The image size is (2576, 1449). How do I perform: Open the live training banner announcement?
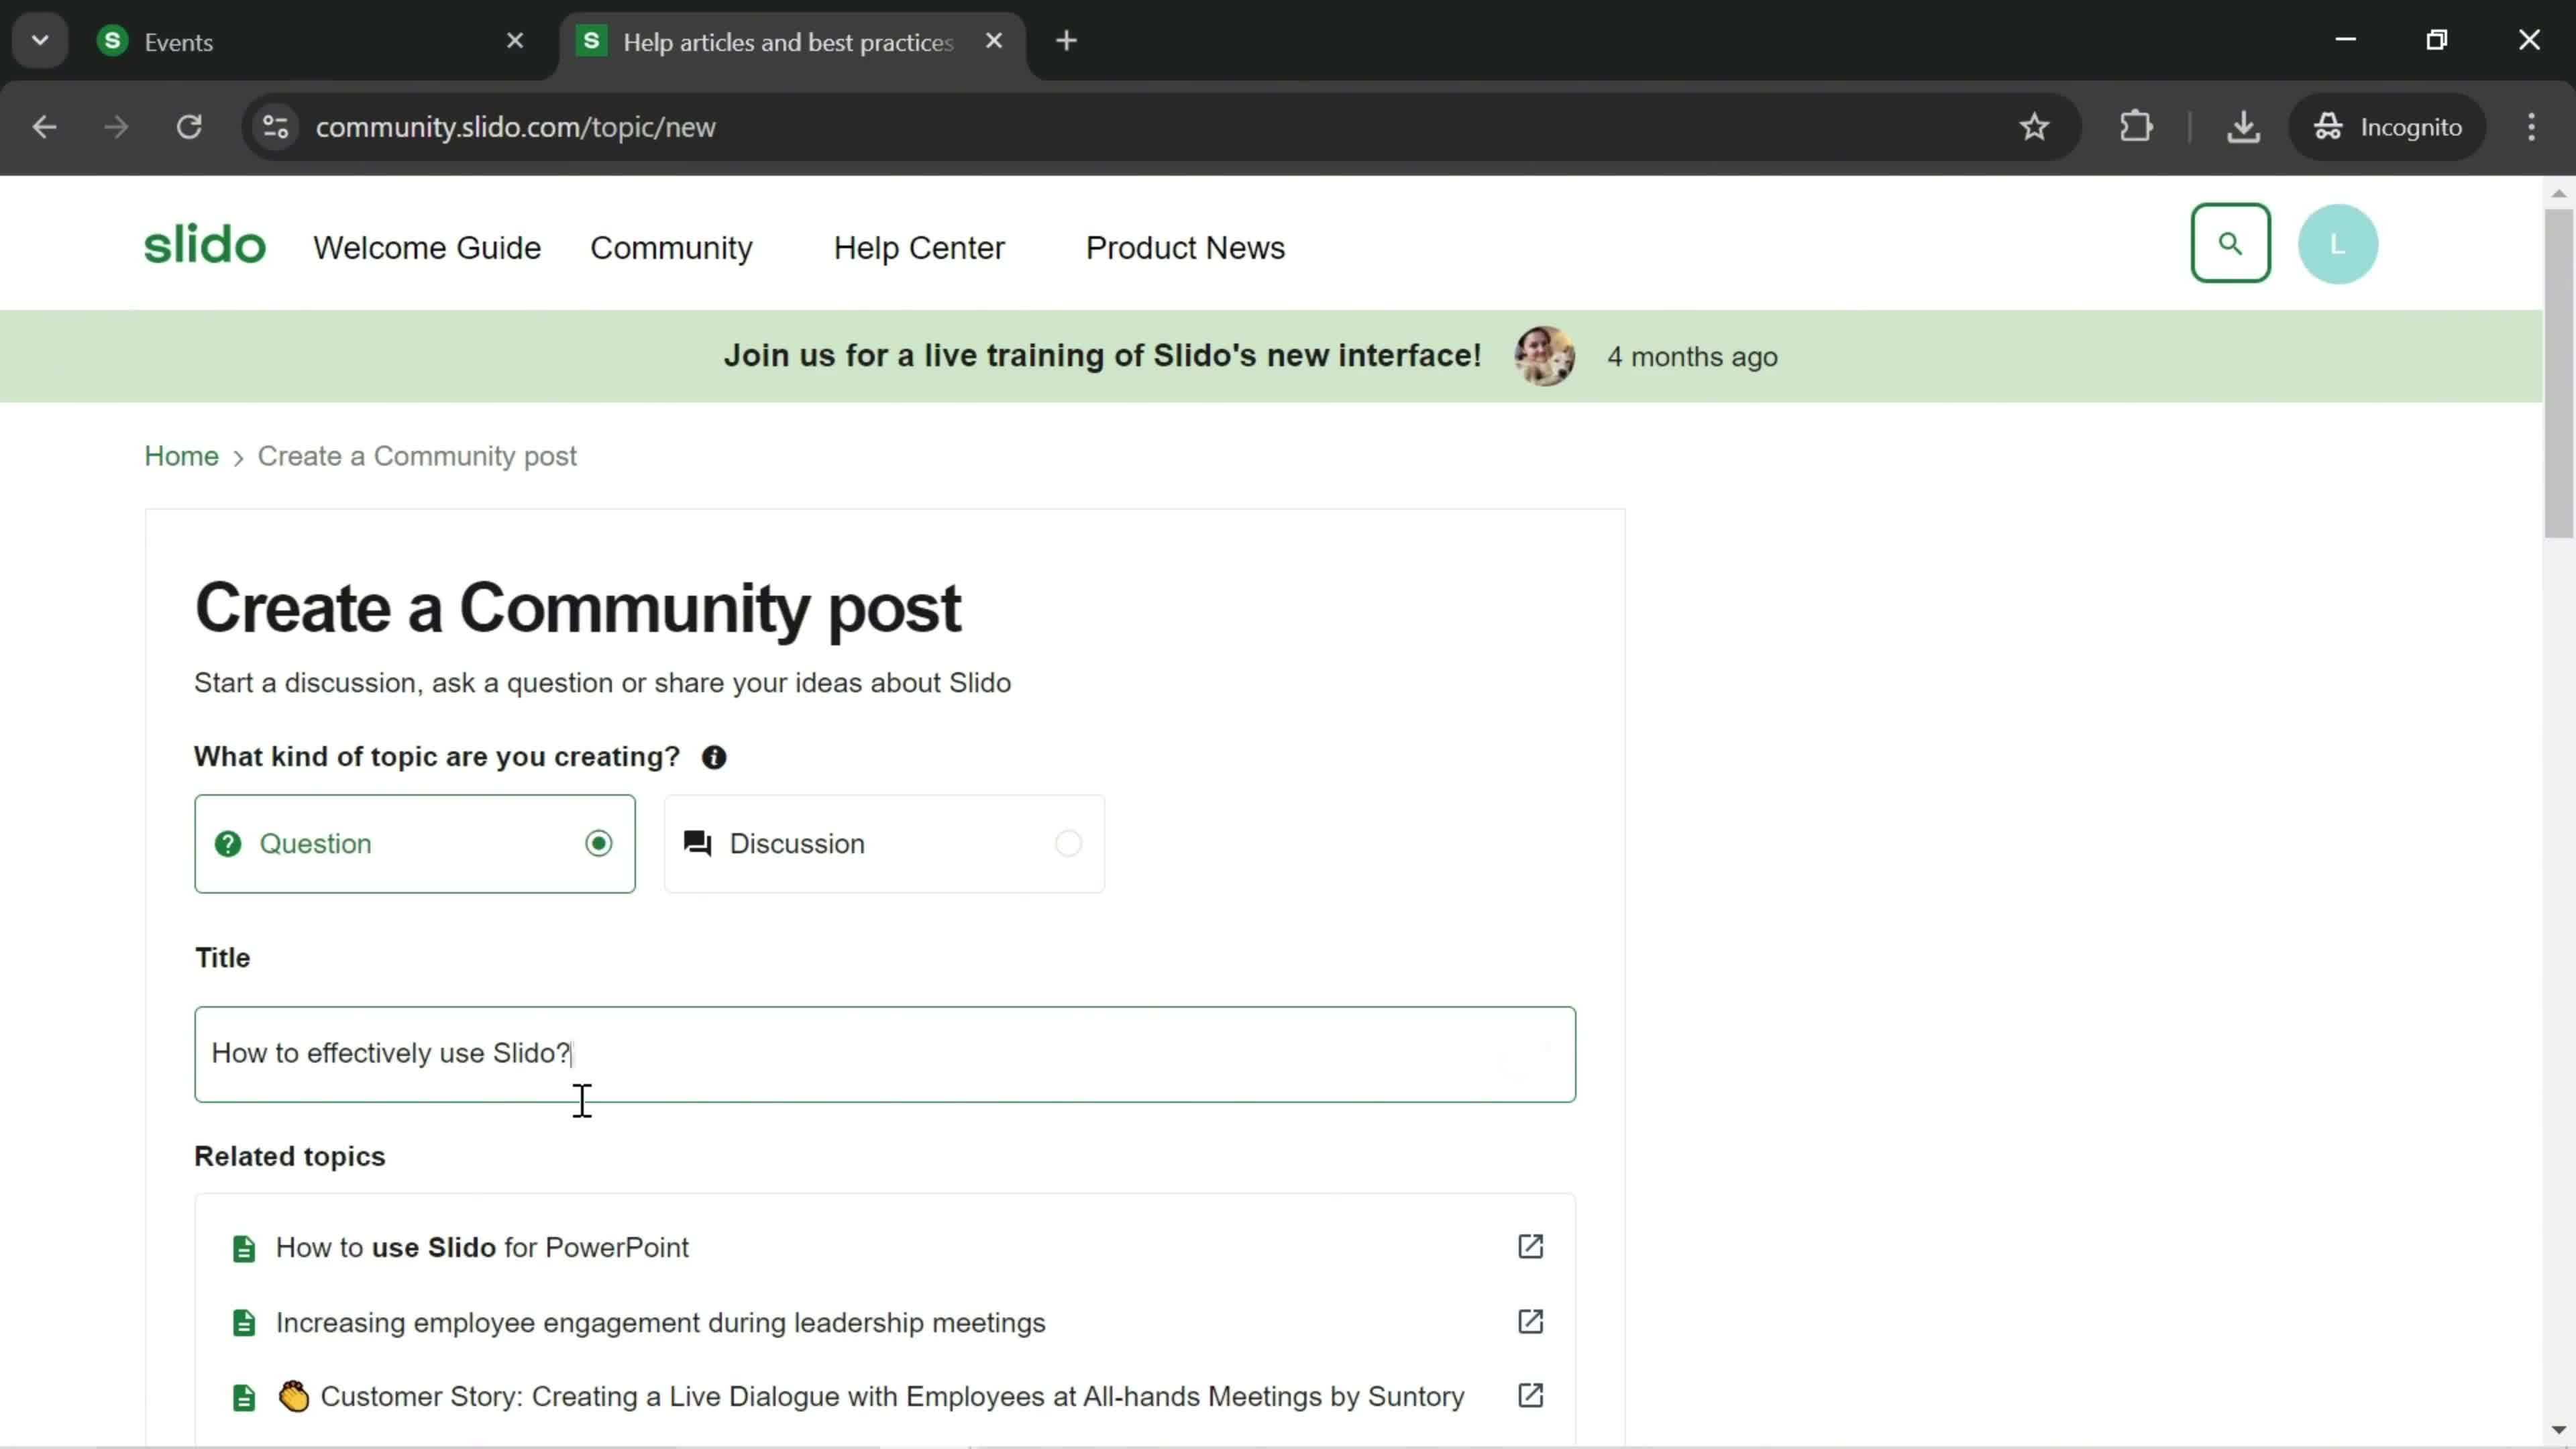(1102, 356)
